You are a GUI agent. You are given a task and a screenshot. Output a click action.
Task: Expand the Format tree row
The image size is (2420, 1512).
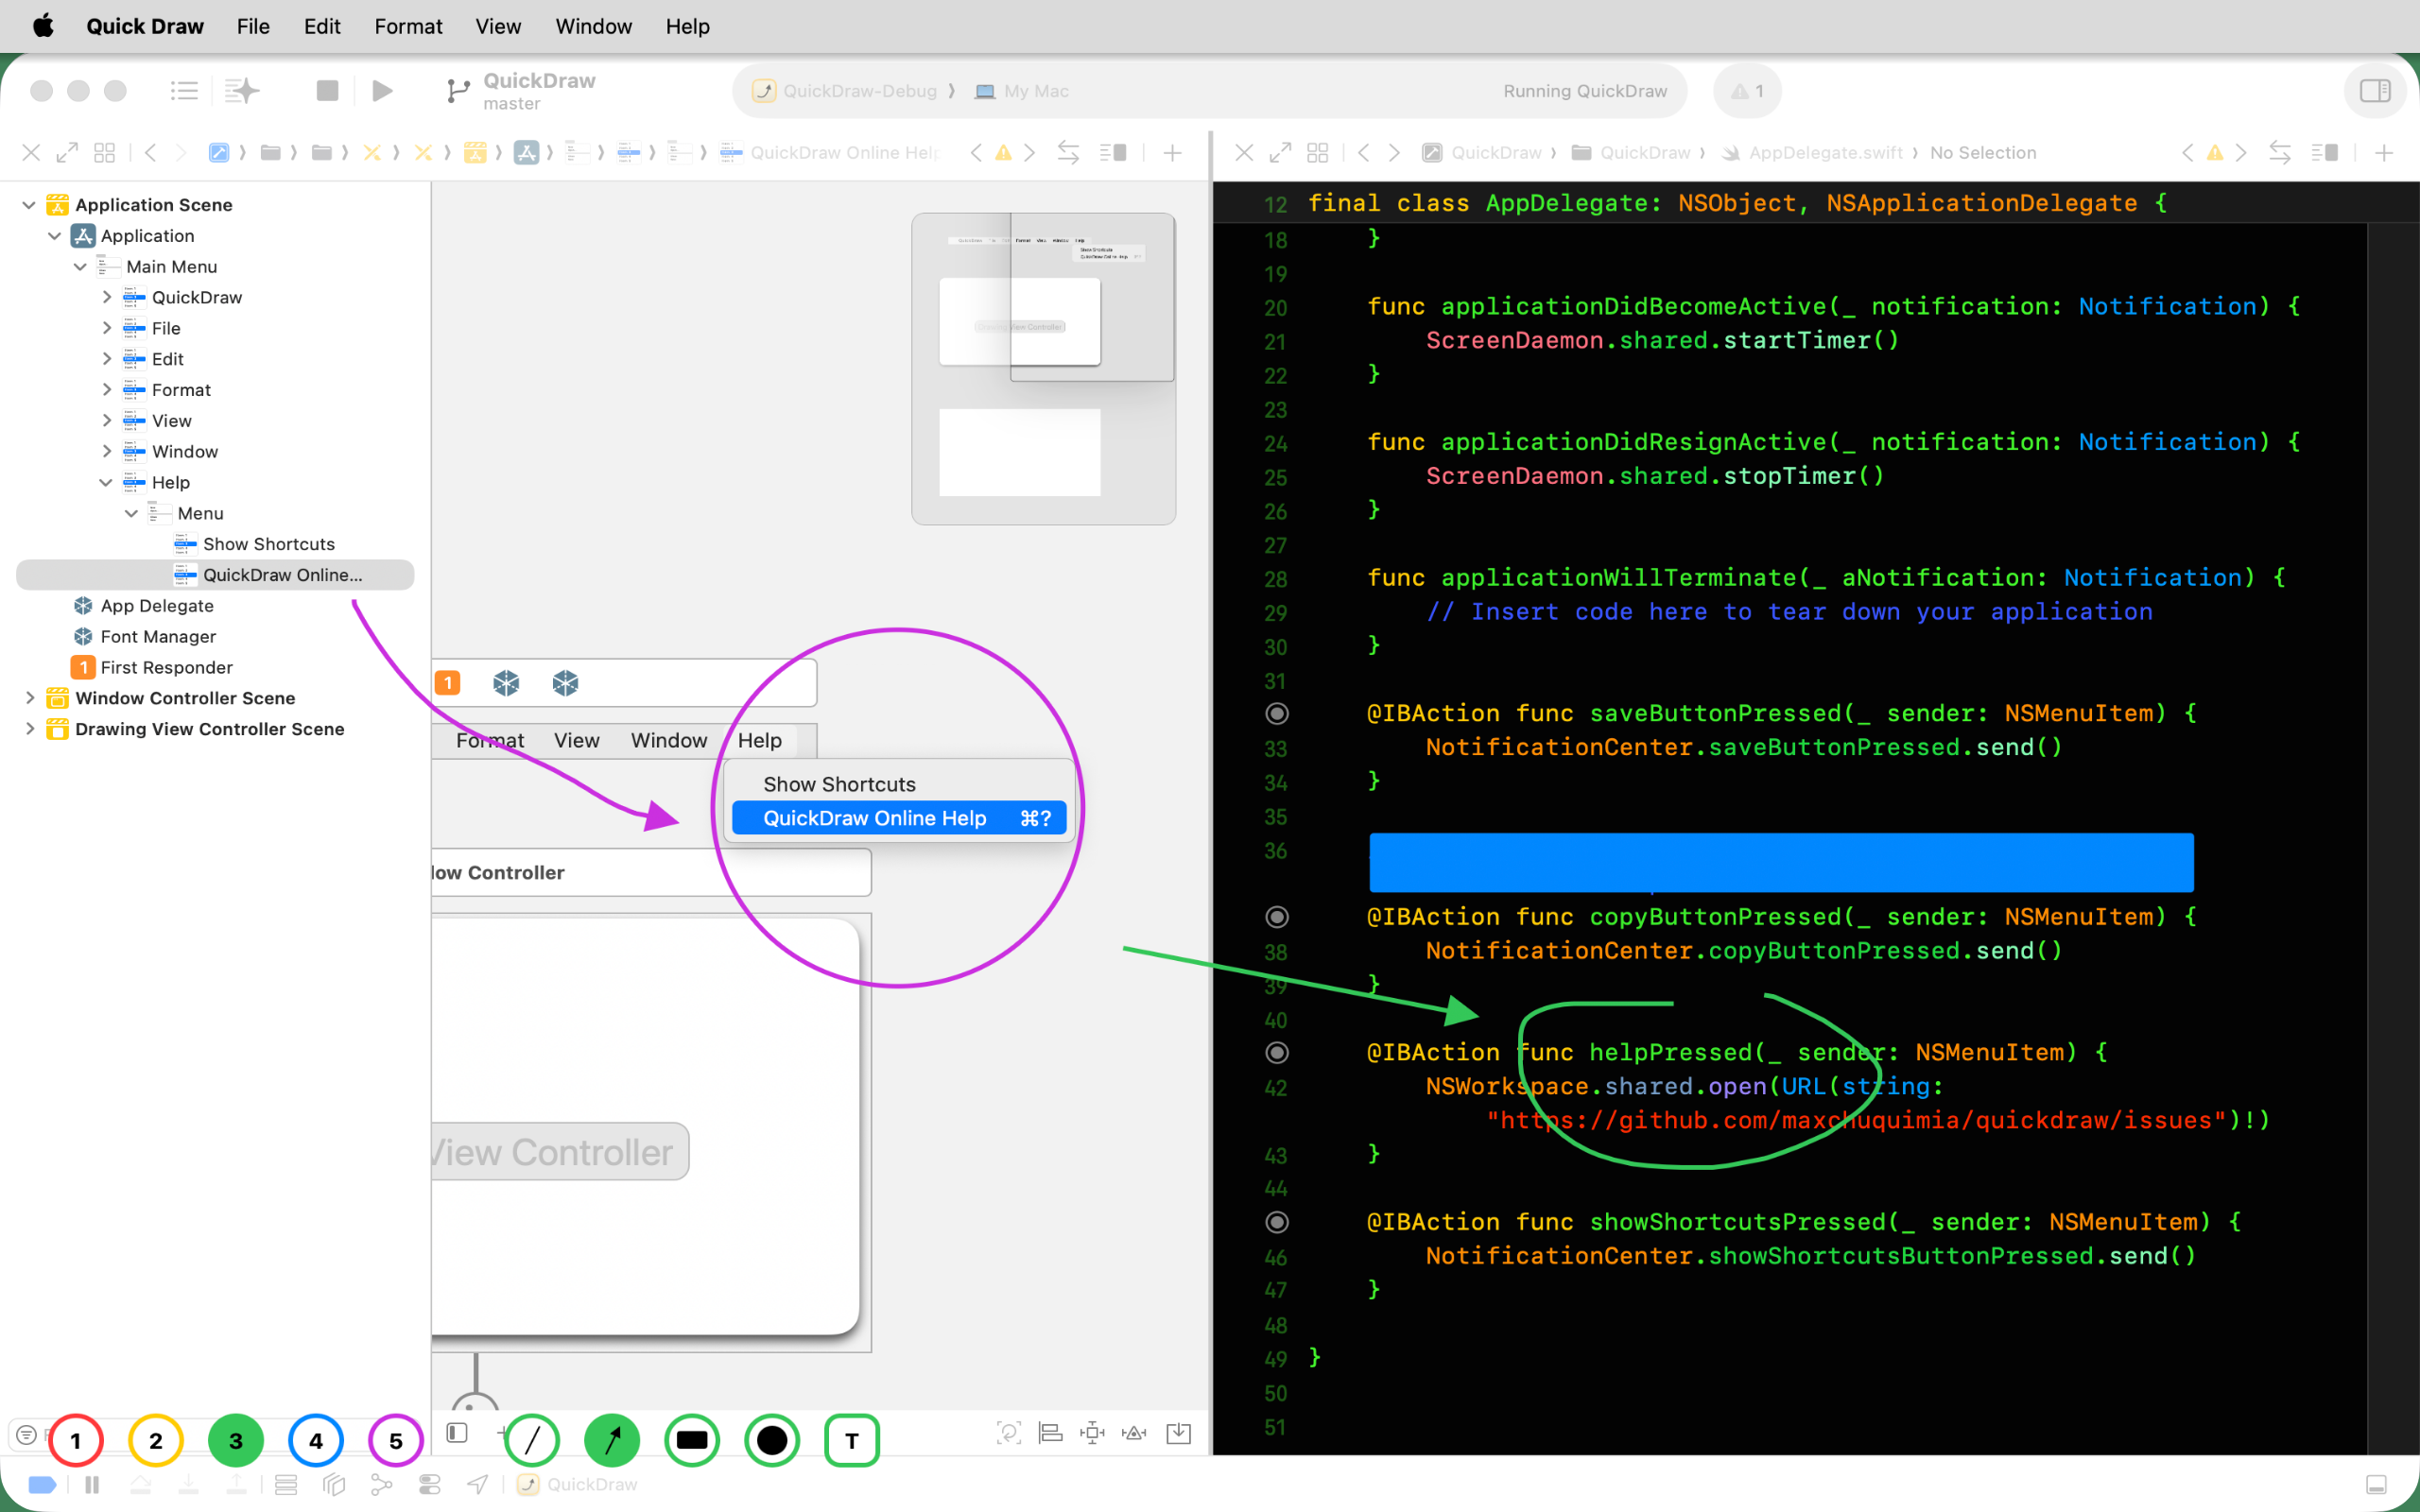pos(106,390)
